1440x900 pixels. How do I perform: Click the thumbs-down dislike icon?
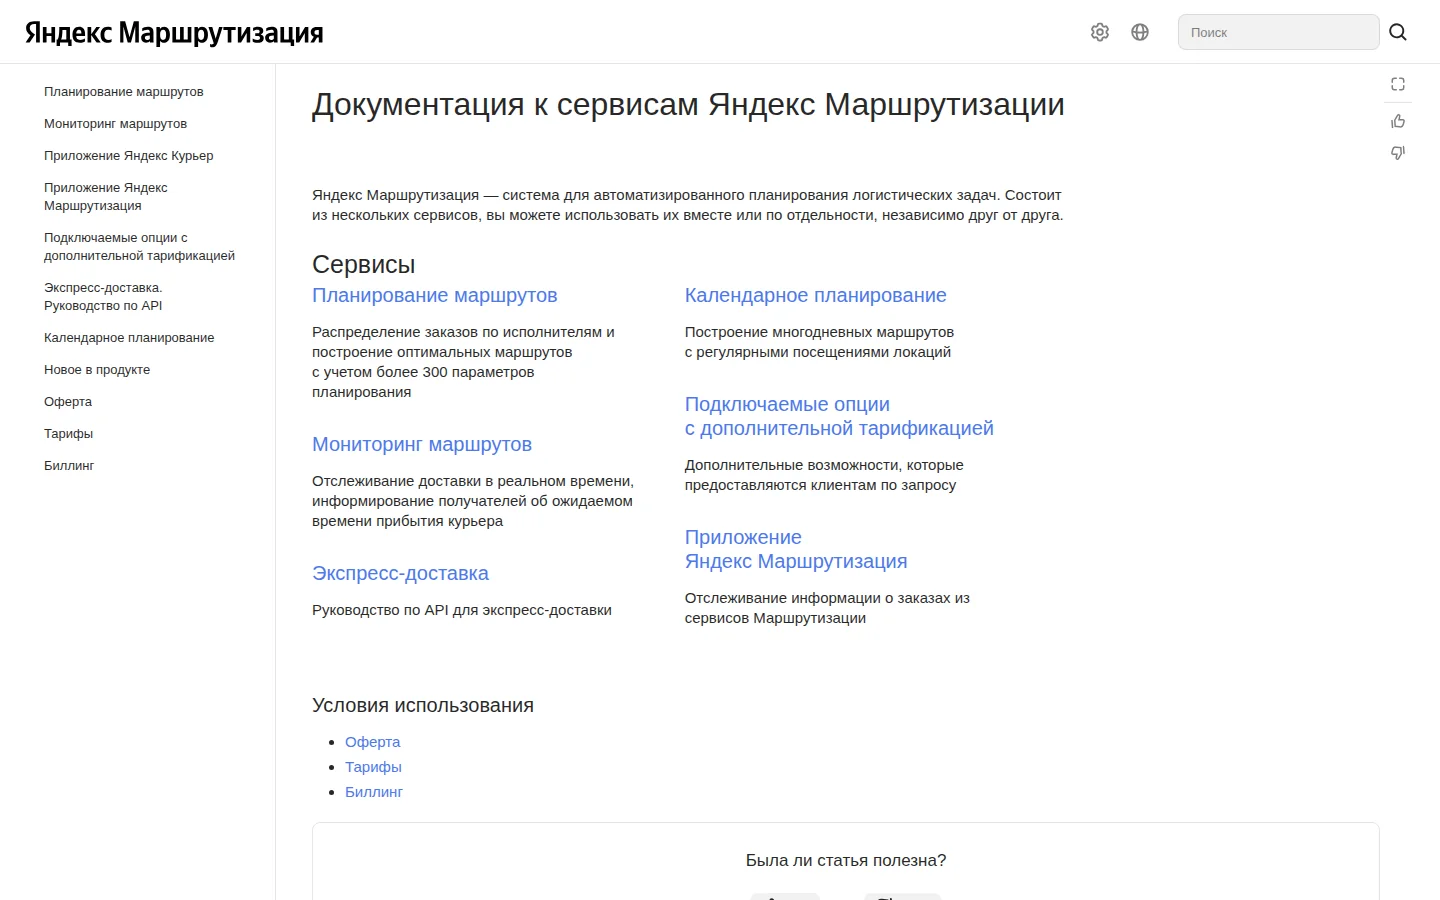[1398, 153]
